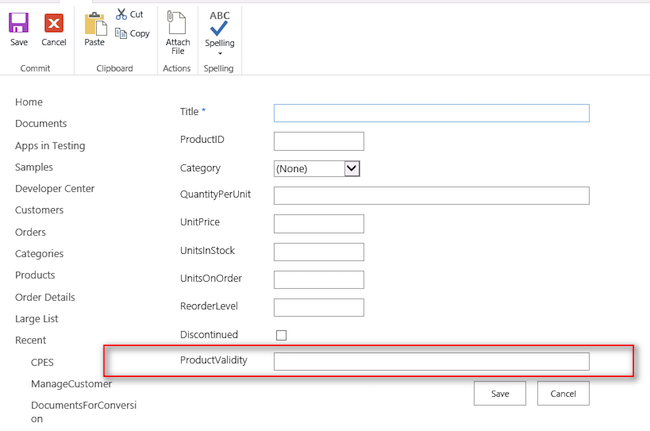Click the Attach File paperclip icon
650x431 pixels.
tap(177, 23)
